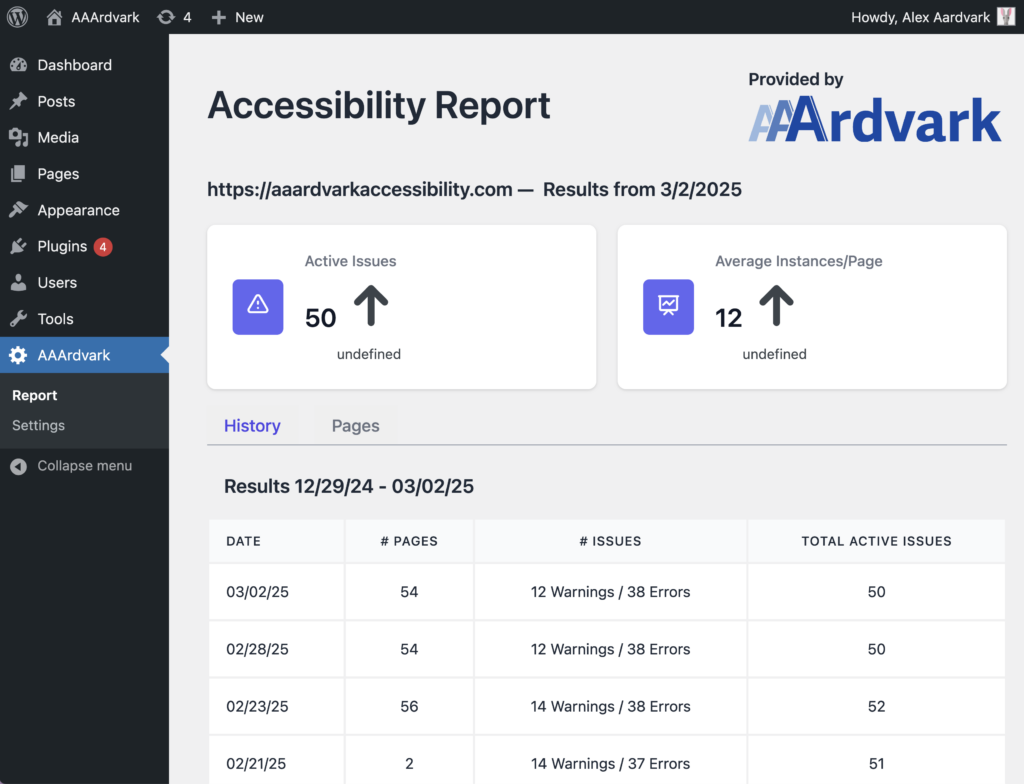Click the WordPress logo icon
Image resolution: width=1024 pixels, height=784 pixels.
(18, 17)
